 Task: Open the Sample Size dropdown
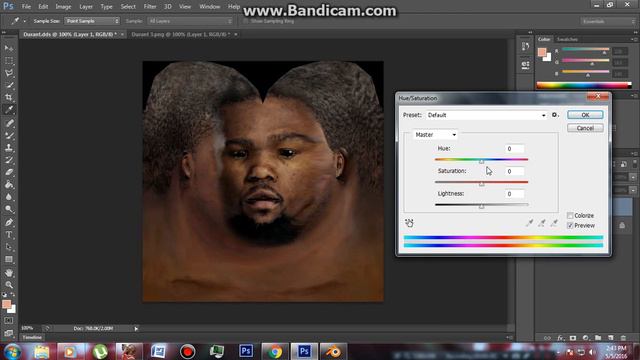coord(92,21)
